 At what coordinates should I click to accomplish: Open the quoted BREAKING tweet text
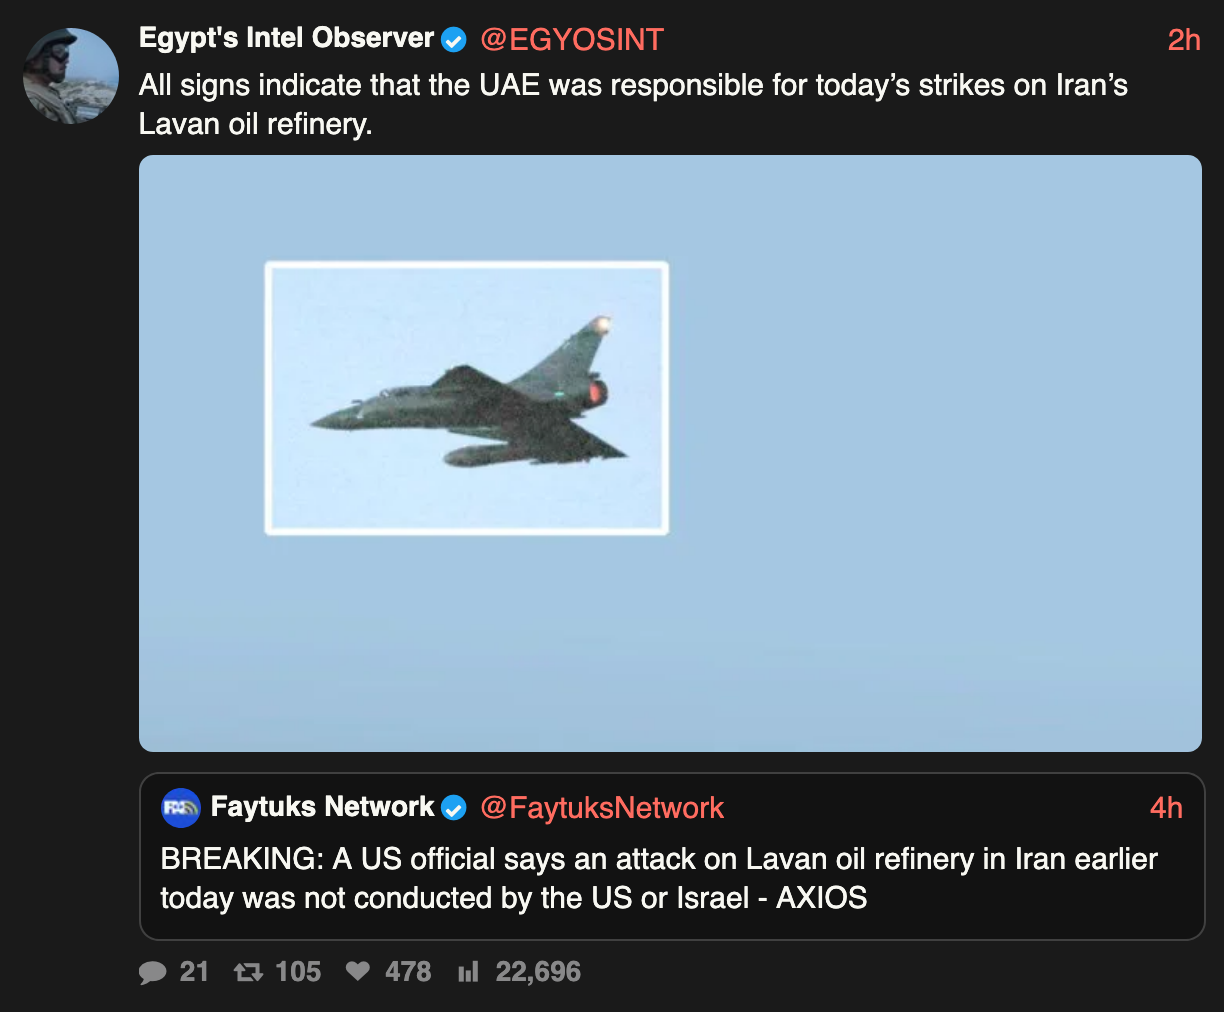tap(660, 878)
